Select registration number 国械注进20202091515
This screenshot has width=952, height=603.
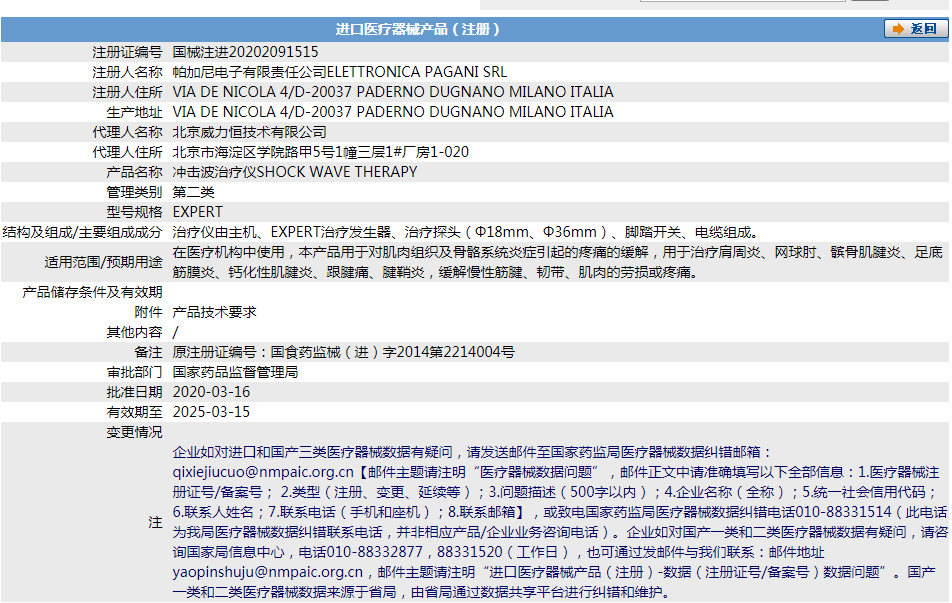(245, 52)
